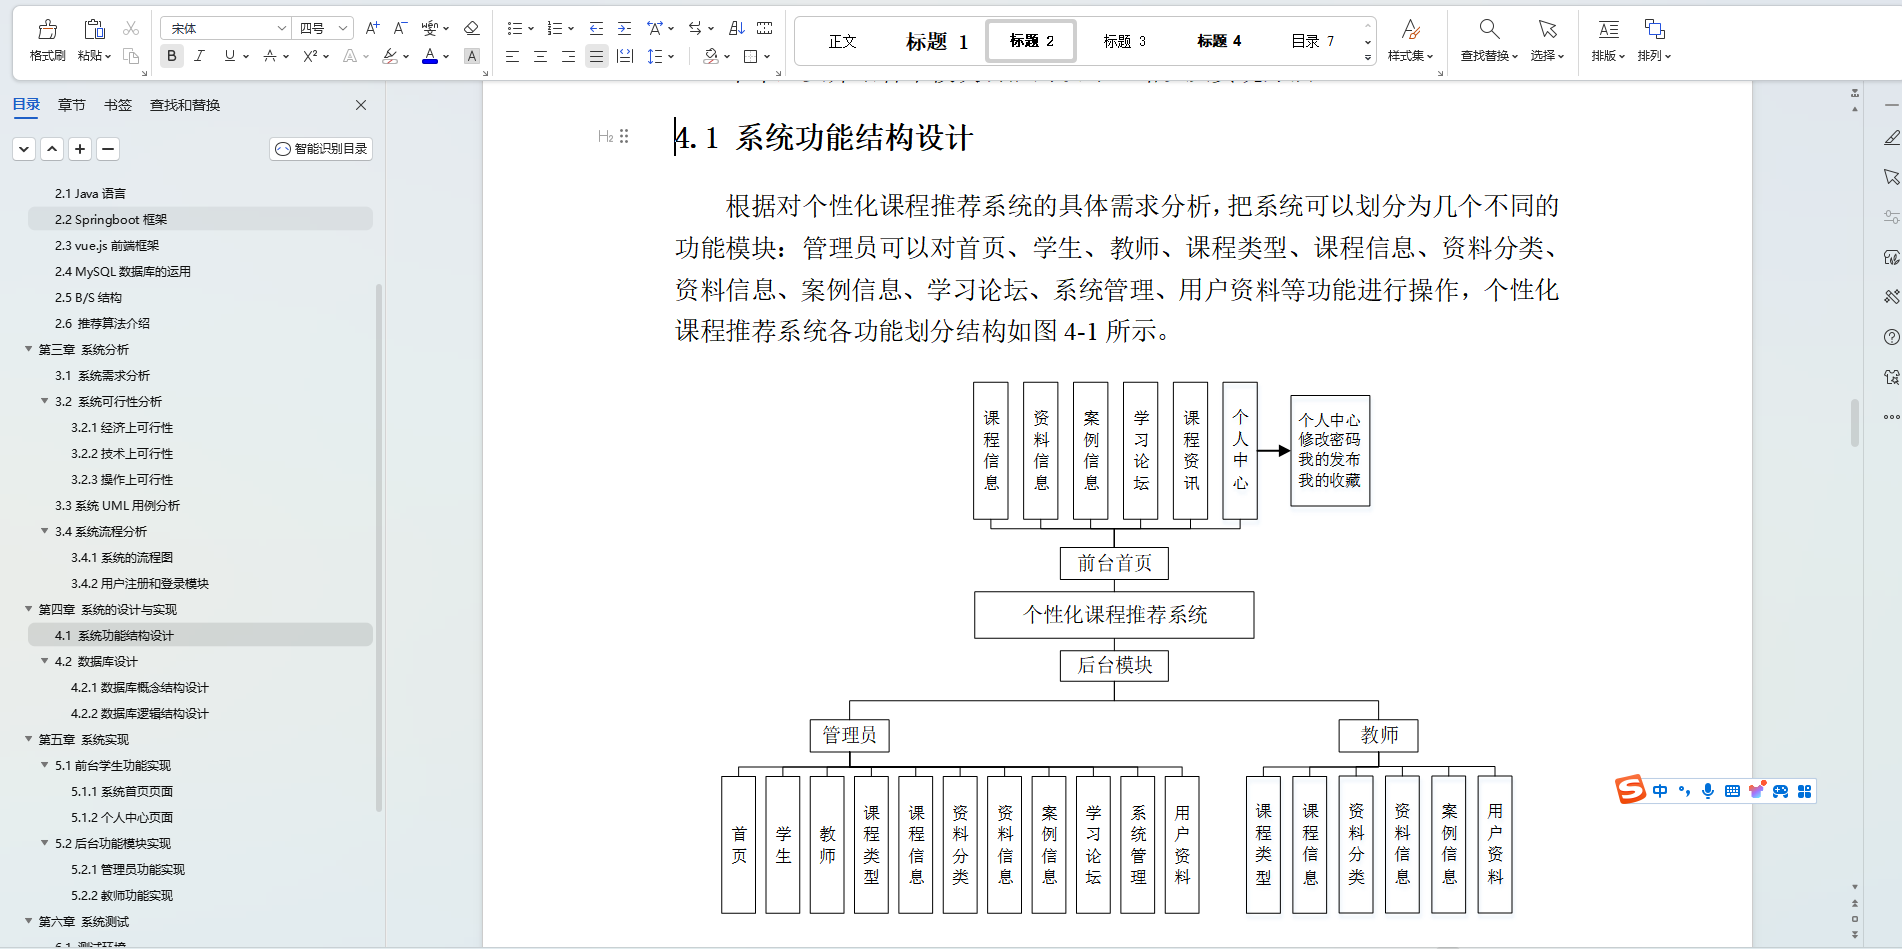Open line spacing options

660,56
